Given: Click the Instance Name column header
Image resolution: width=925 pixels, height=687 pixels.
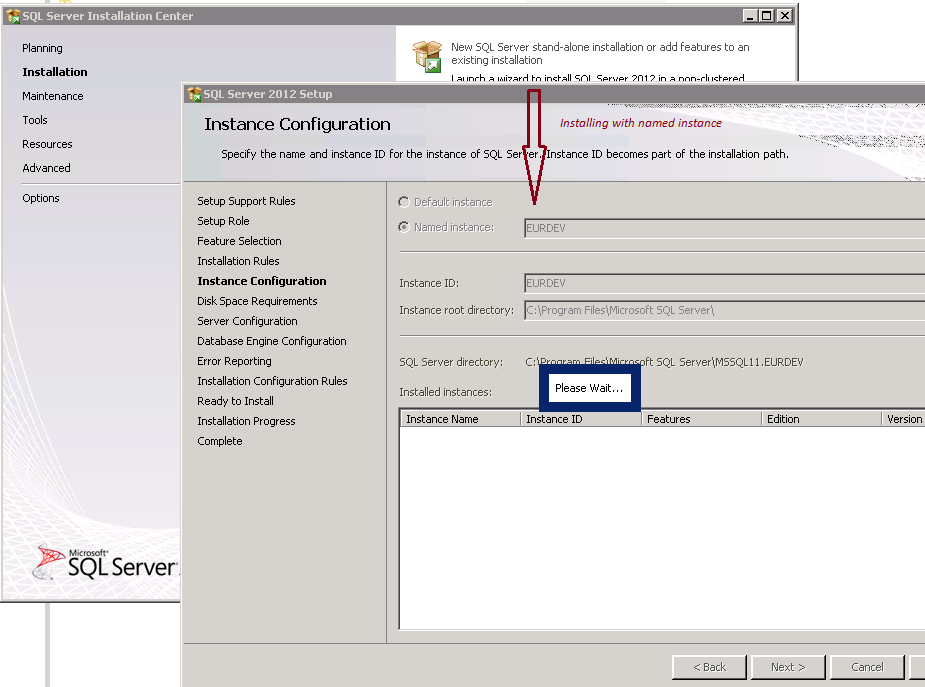Looking at the screenshot, I should tap(460, 419).
